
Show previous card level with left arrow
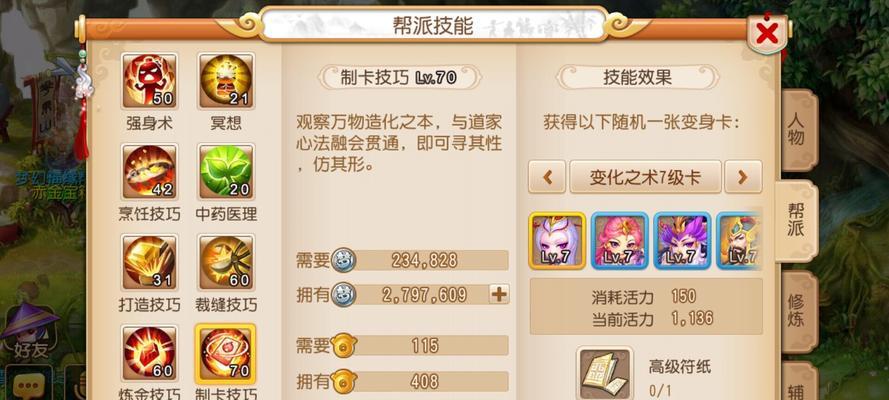[547, 177]
